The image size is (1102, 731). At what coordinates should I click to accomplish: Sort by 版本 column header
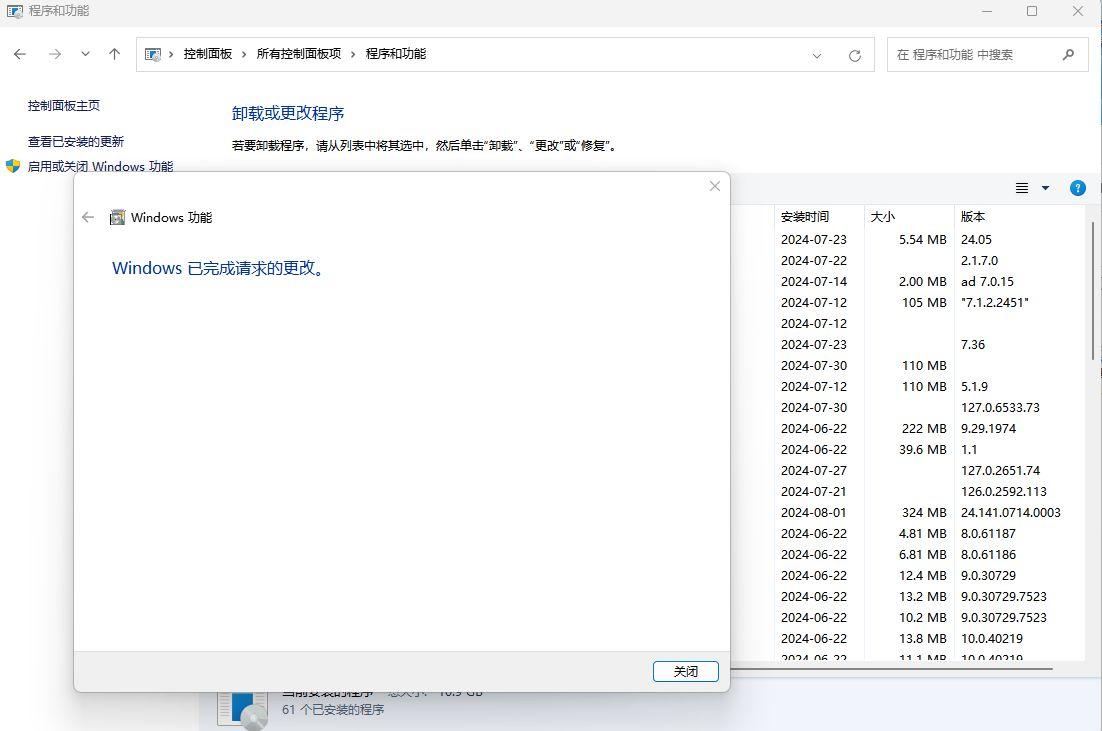1019,216
